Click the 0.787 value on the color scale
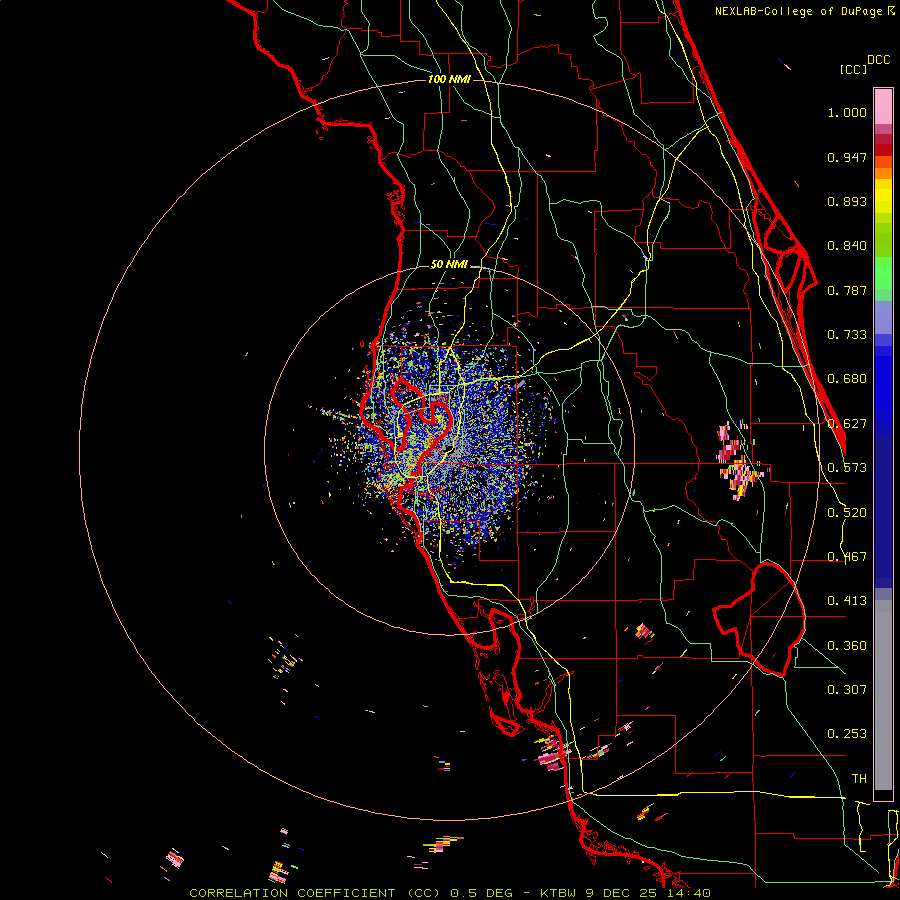Image resolution: width=900 pixels, height=900 pixels. coord(847,290)
